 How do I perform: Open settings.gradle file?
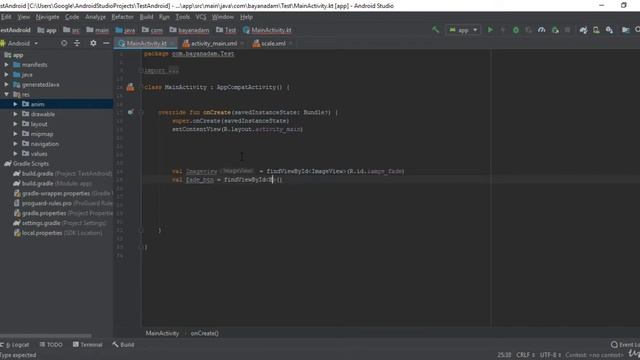tap(60, 223)
